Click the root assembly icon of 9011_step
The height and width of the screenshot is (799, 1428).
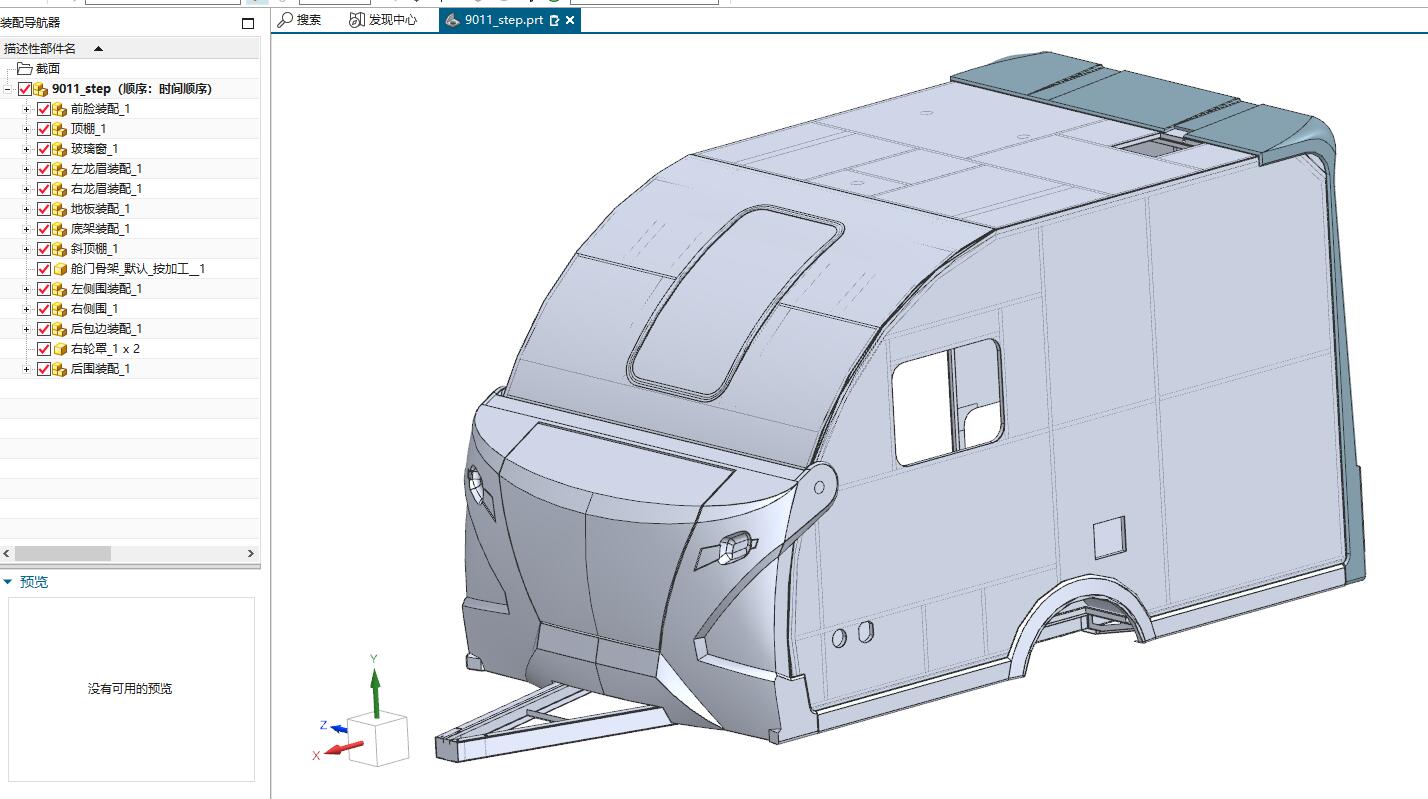click(x=40, y=89)
